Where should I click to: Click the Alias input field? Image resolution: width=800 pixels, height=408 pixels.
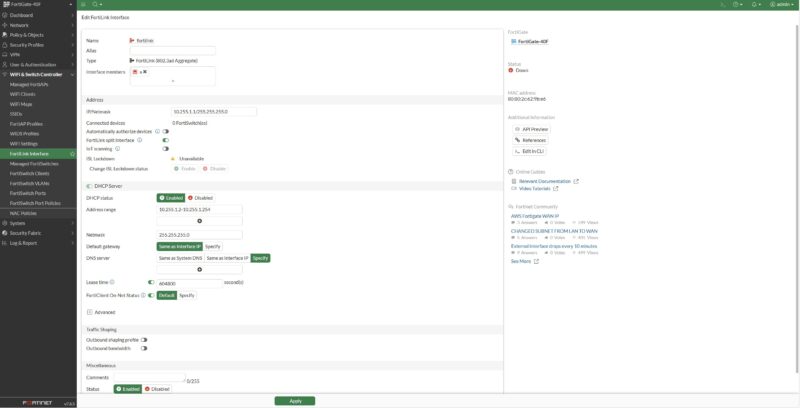(172, 50)
